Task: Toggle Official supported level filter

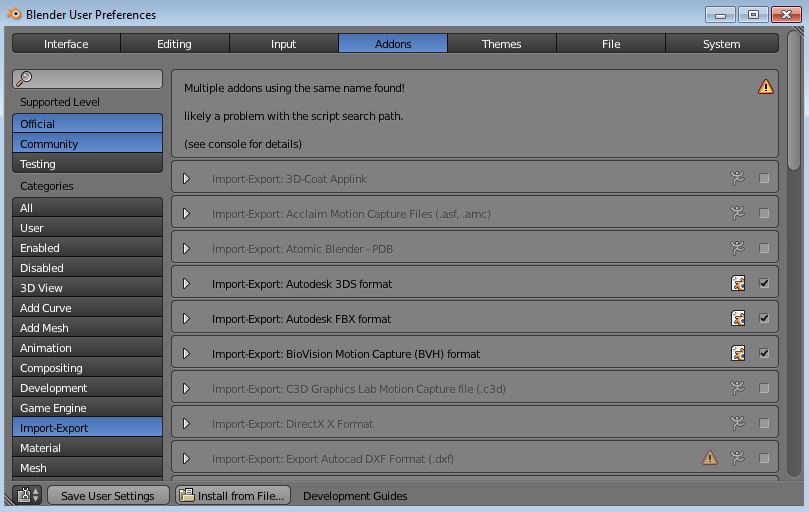Action: (87, 123)
